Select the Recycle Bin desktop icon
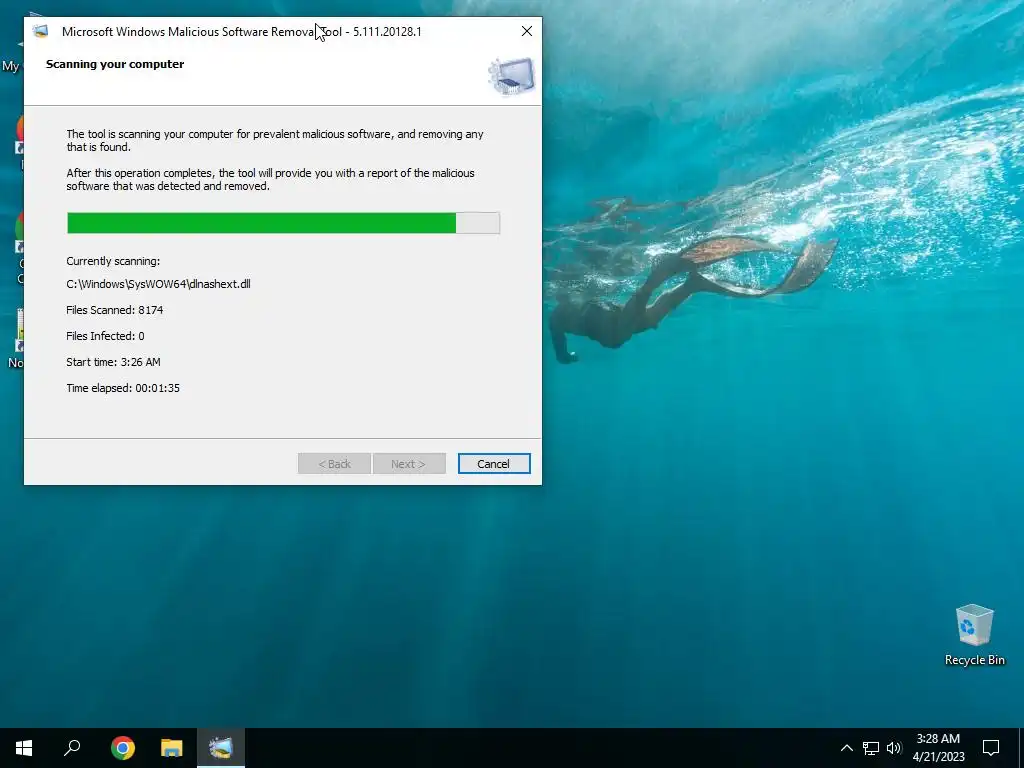 pyautogui.click(x=974, y=635)
